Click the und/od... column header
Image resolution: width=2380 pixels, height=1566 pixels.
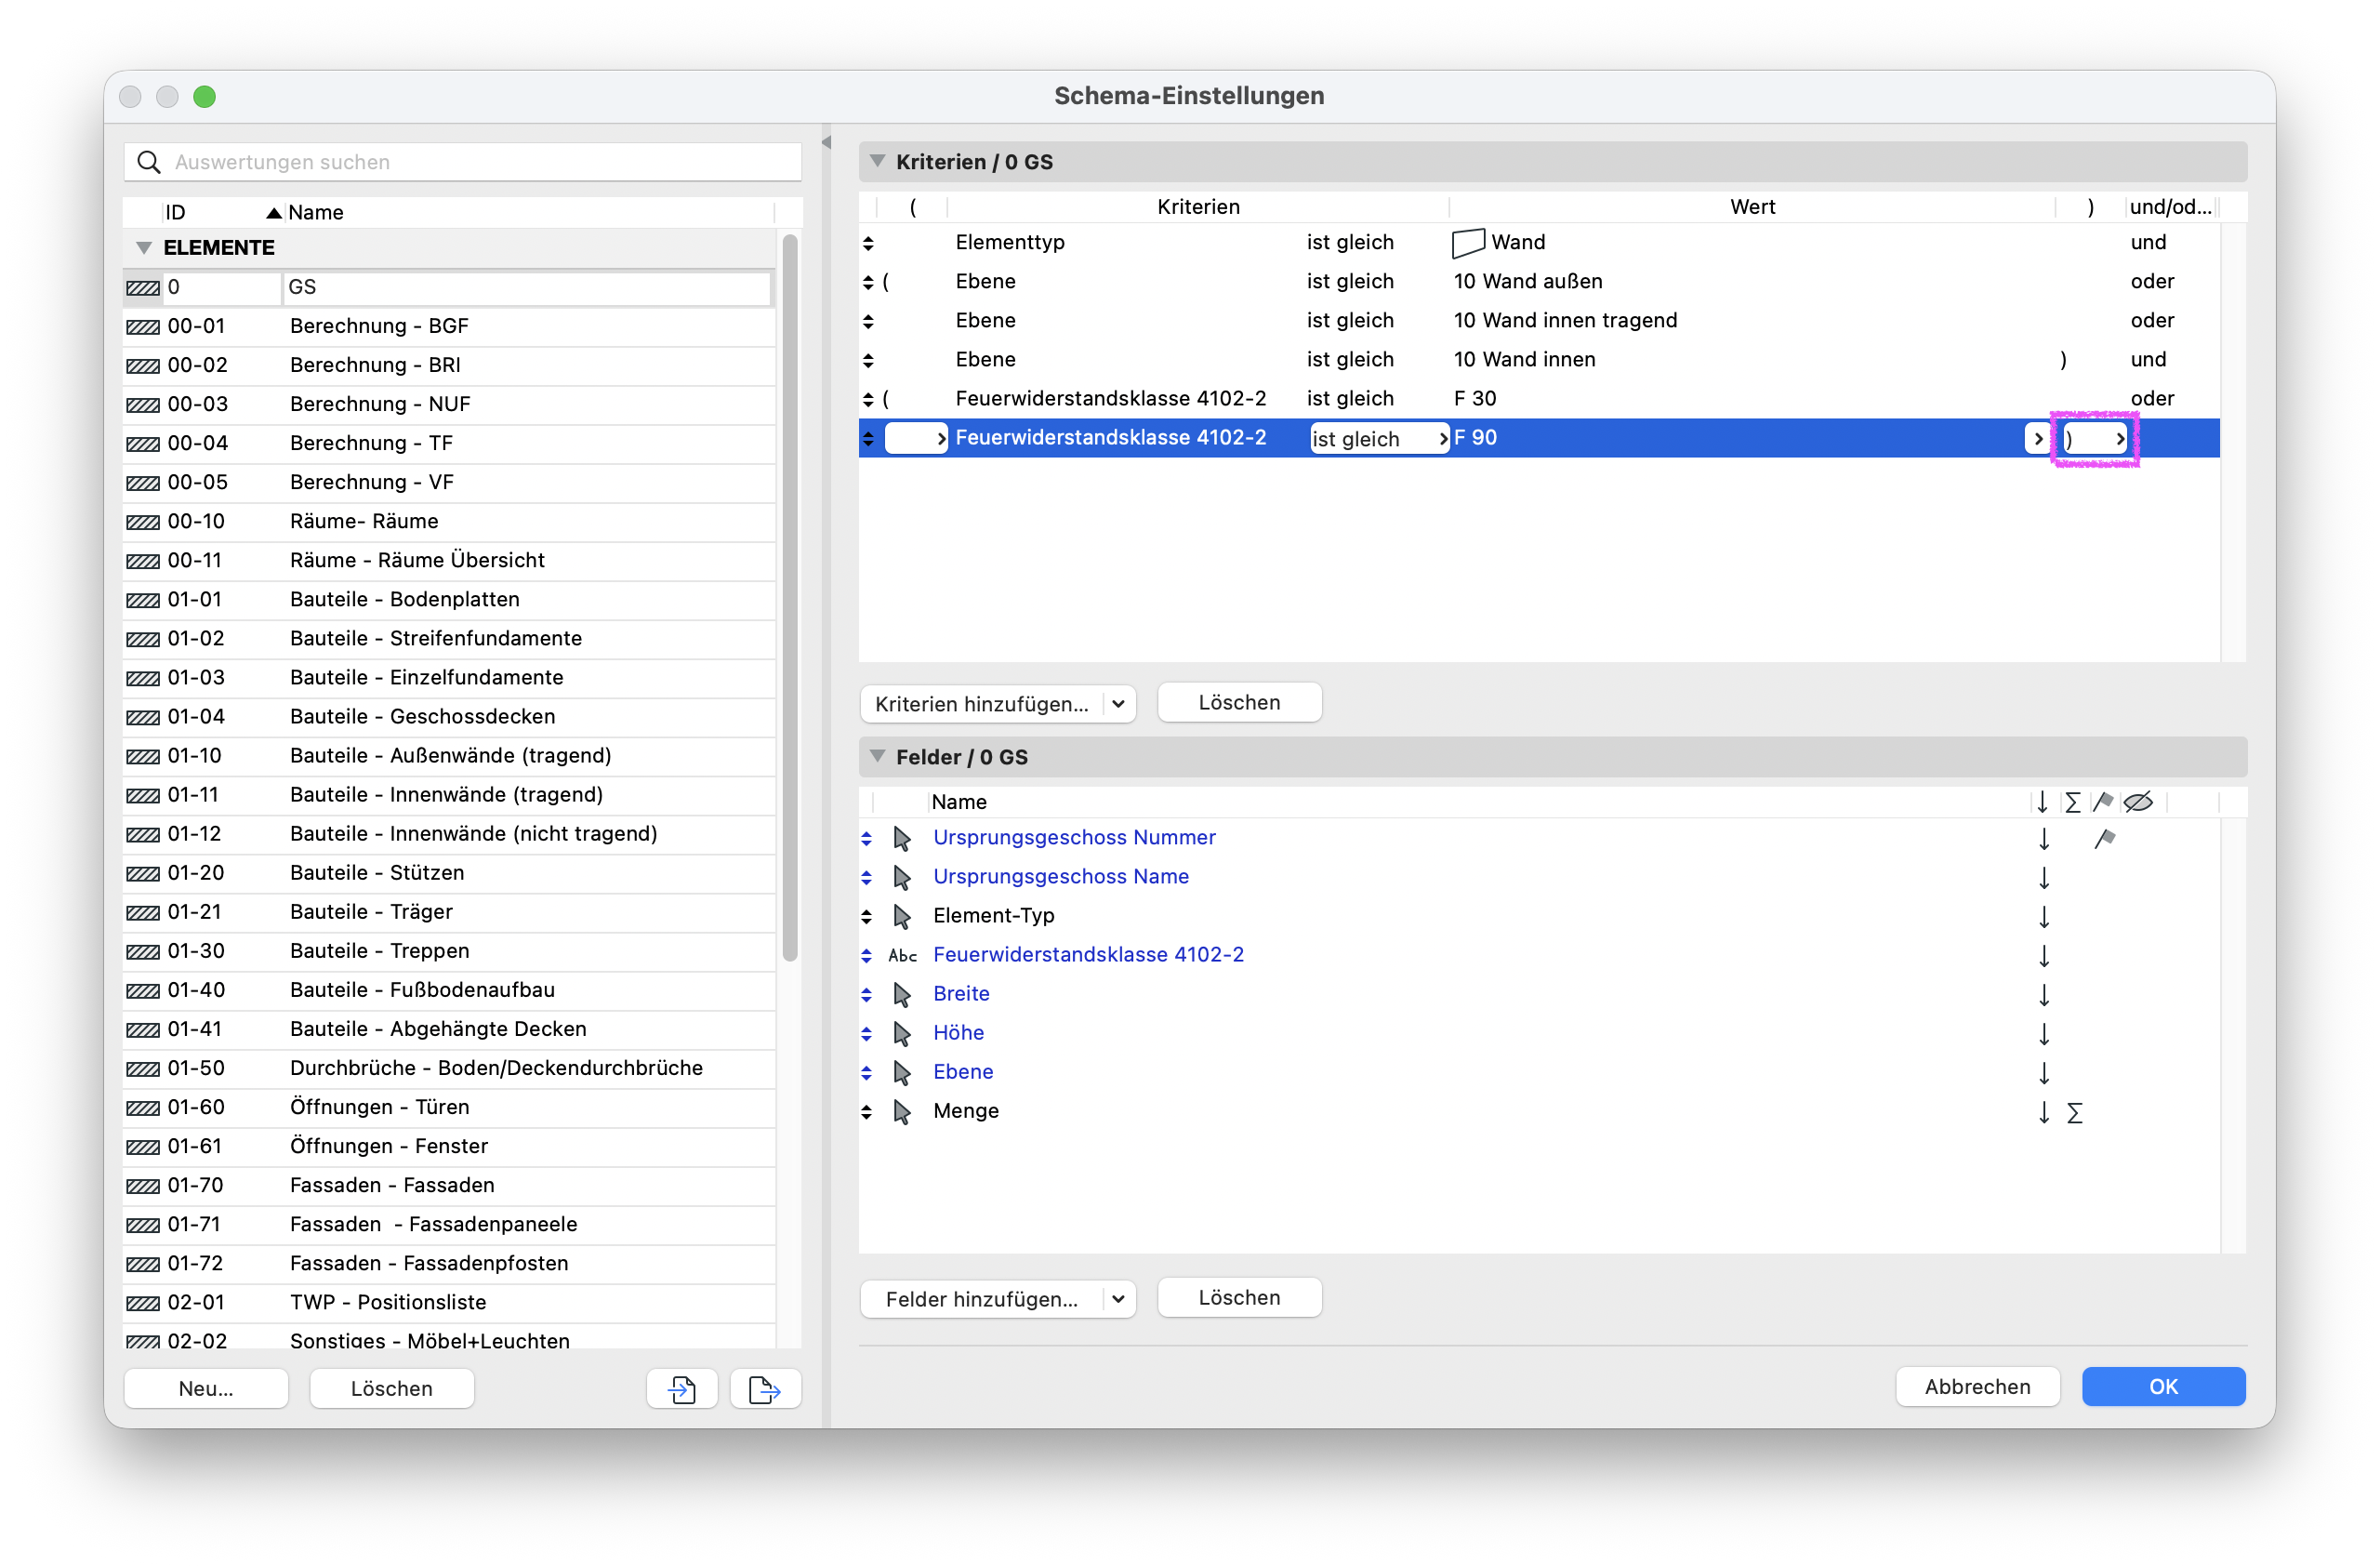click(2170, 207)
